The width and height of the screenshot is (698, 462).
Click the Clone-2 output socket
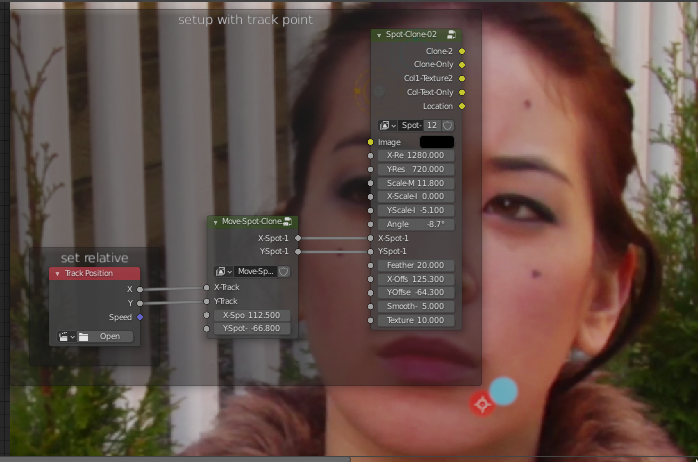(462, 52)
